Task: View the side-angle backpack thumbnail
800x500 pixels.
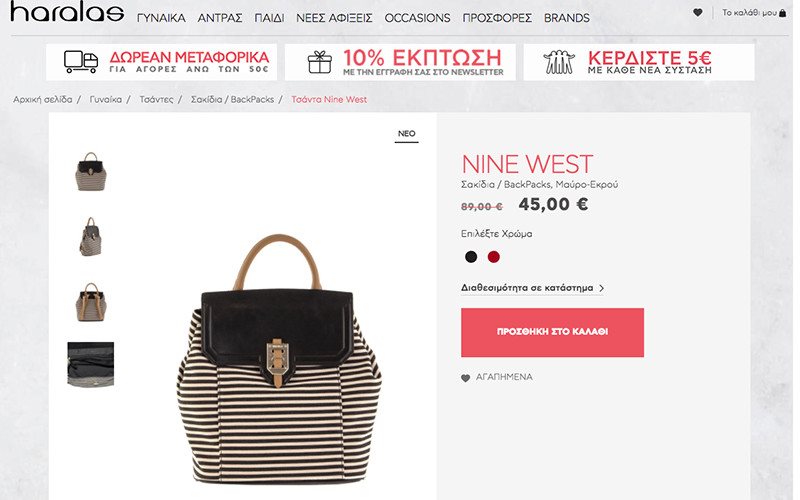Action: (90, 236)
